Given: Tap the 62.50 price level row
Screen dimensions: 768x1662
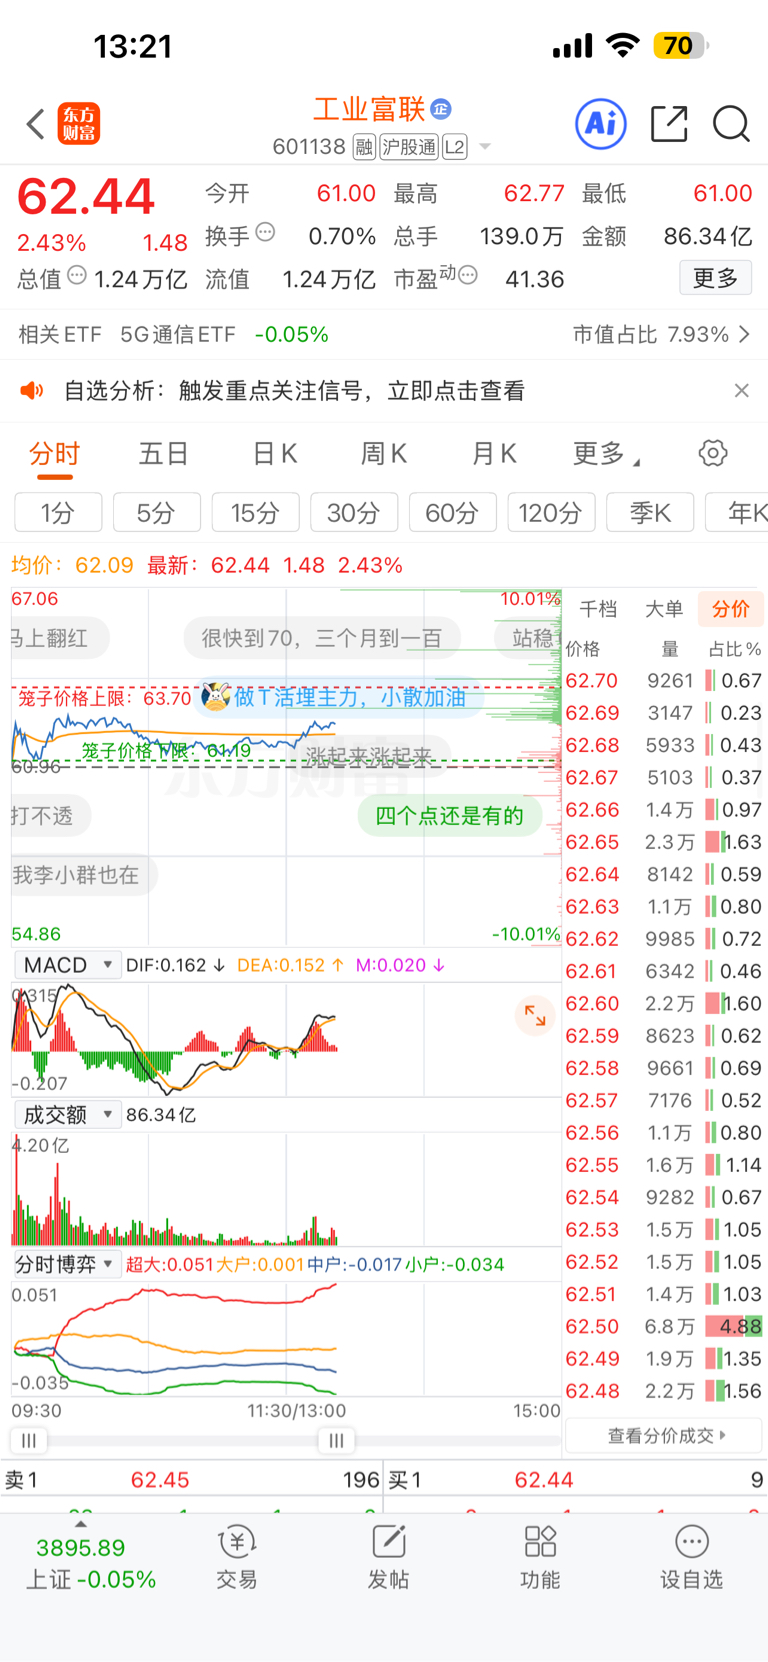Looking at the screenshot, I should click(664, 1326).
